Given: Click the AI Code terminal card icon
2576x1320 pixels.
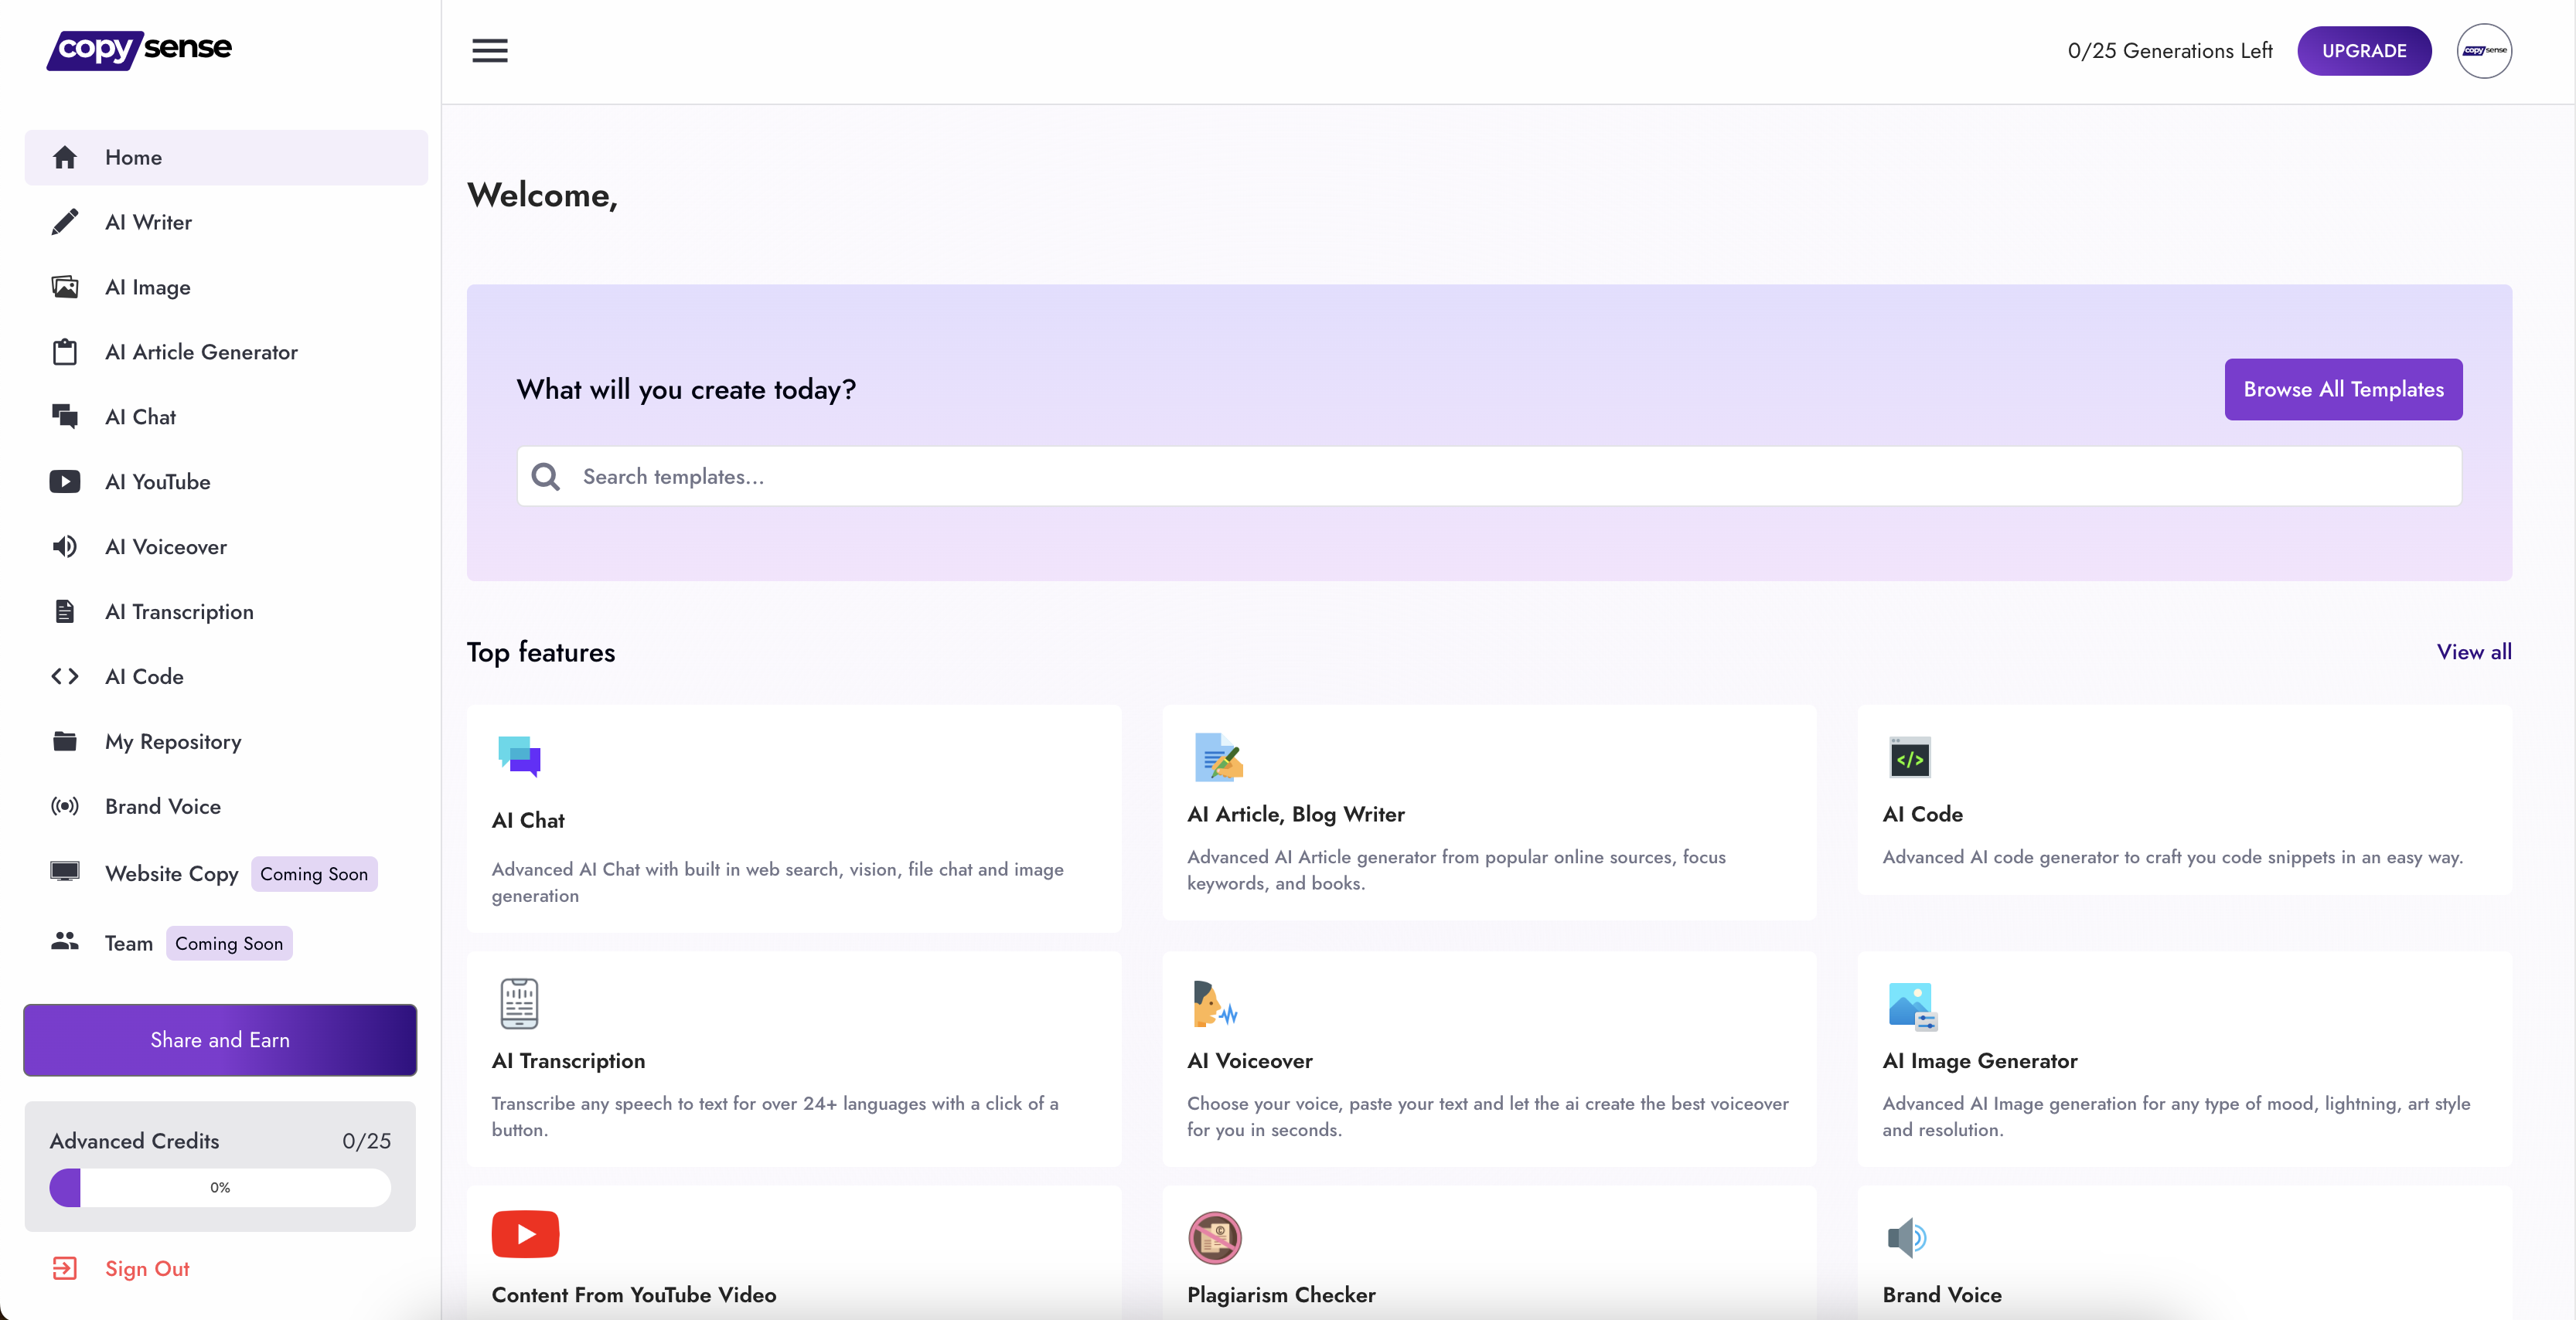Looking at the screenshot, I should point(1909,758).
